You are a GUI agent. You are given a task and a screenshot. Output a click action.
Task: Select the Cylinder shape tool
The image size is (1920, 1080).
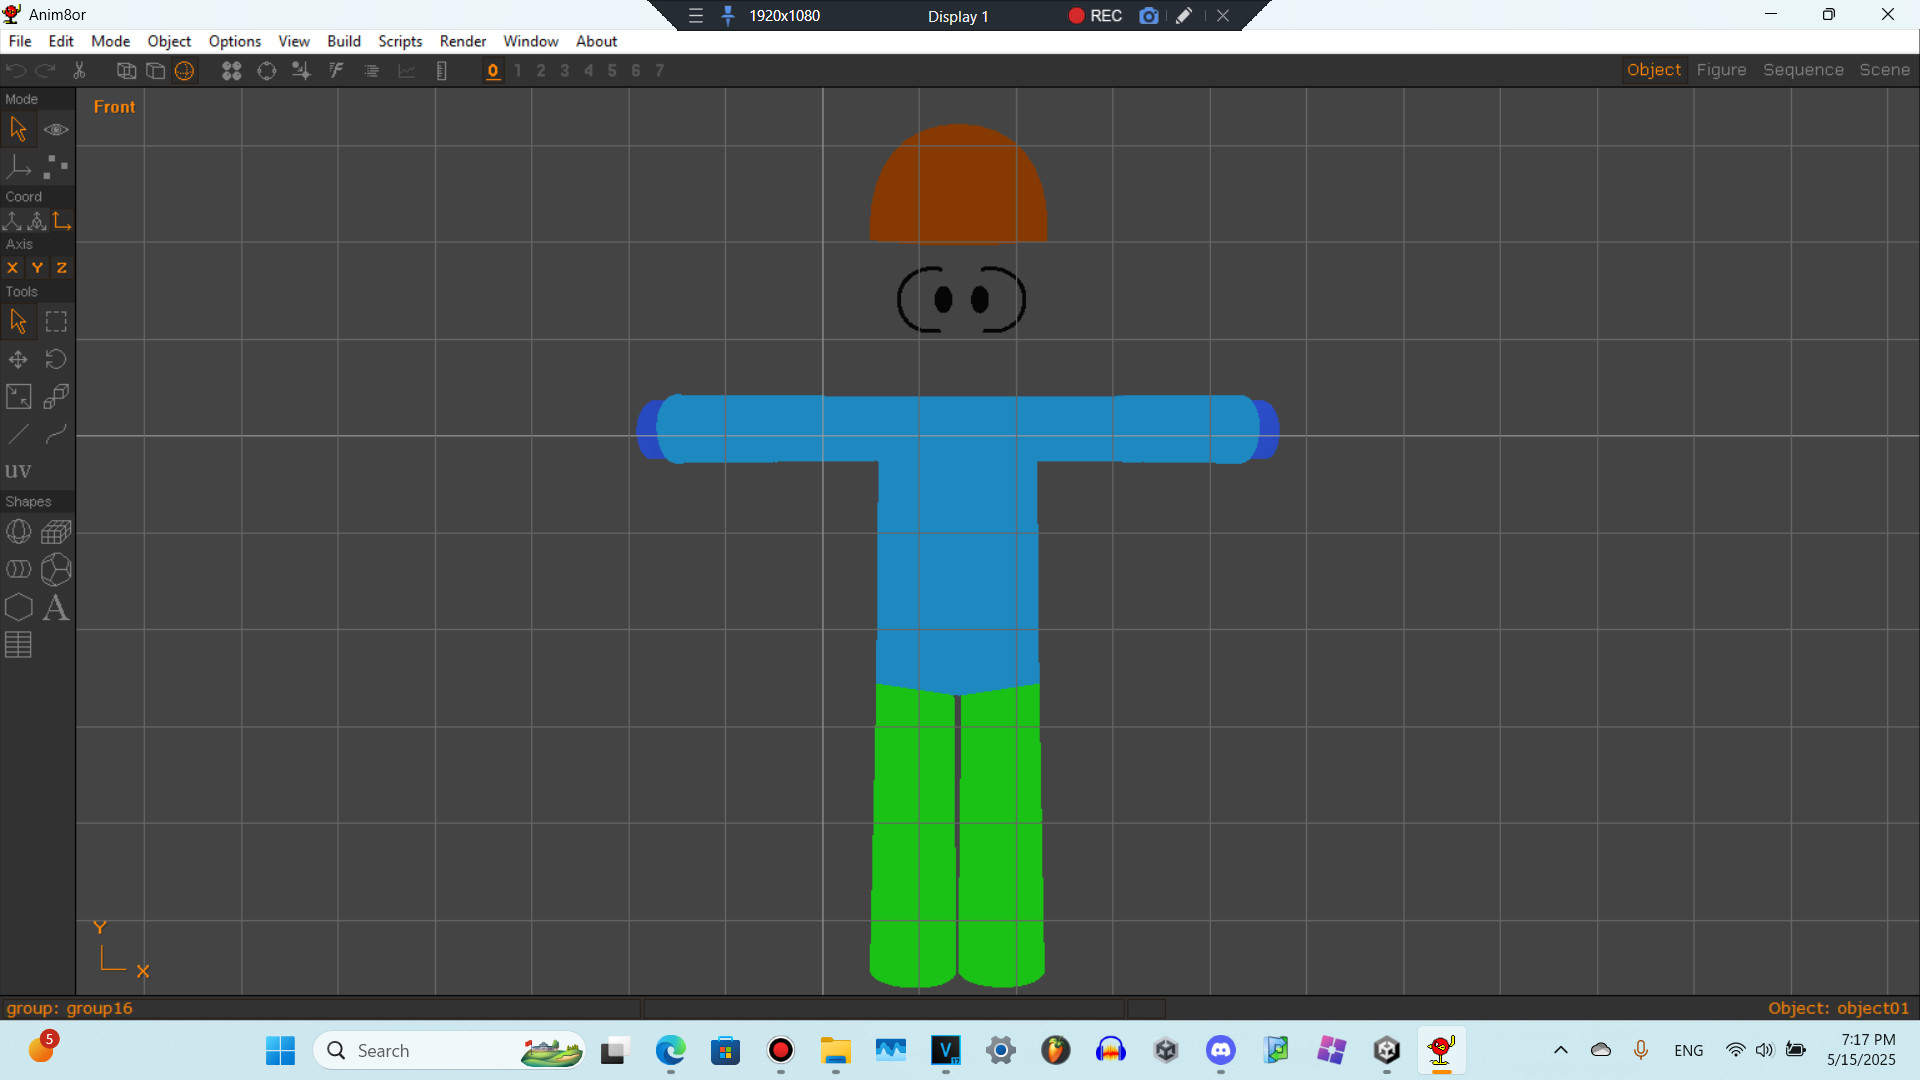tap(19, 569)
